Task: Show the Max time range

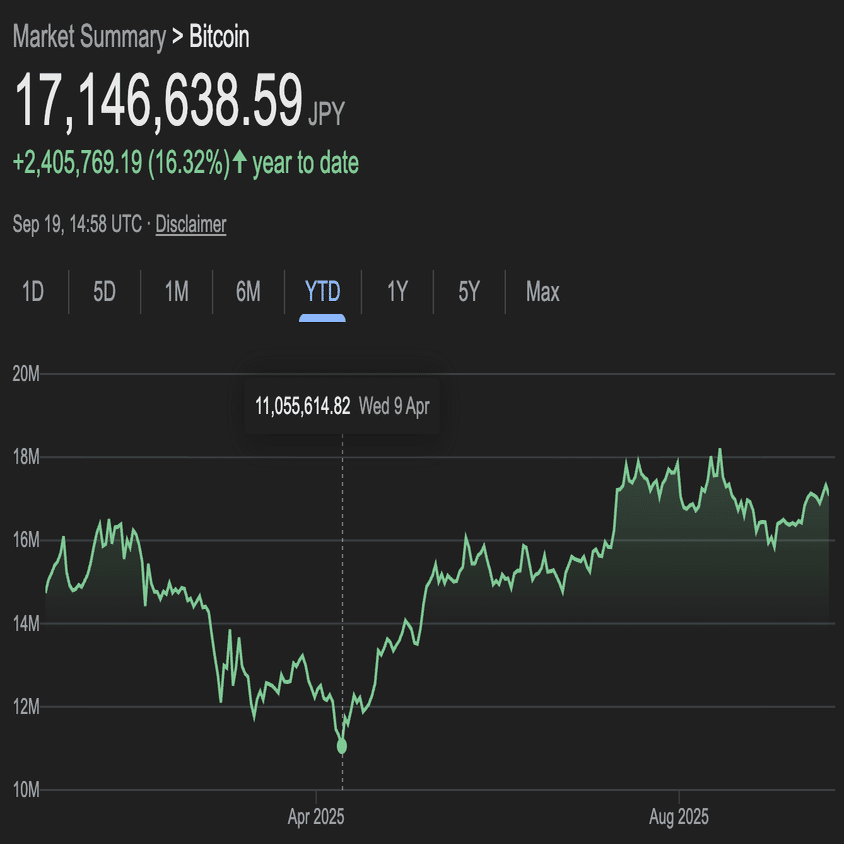Action: coord(543,292)
